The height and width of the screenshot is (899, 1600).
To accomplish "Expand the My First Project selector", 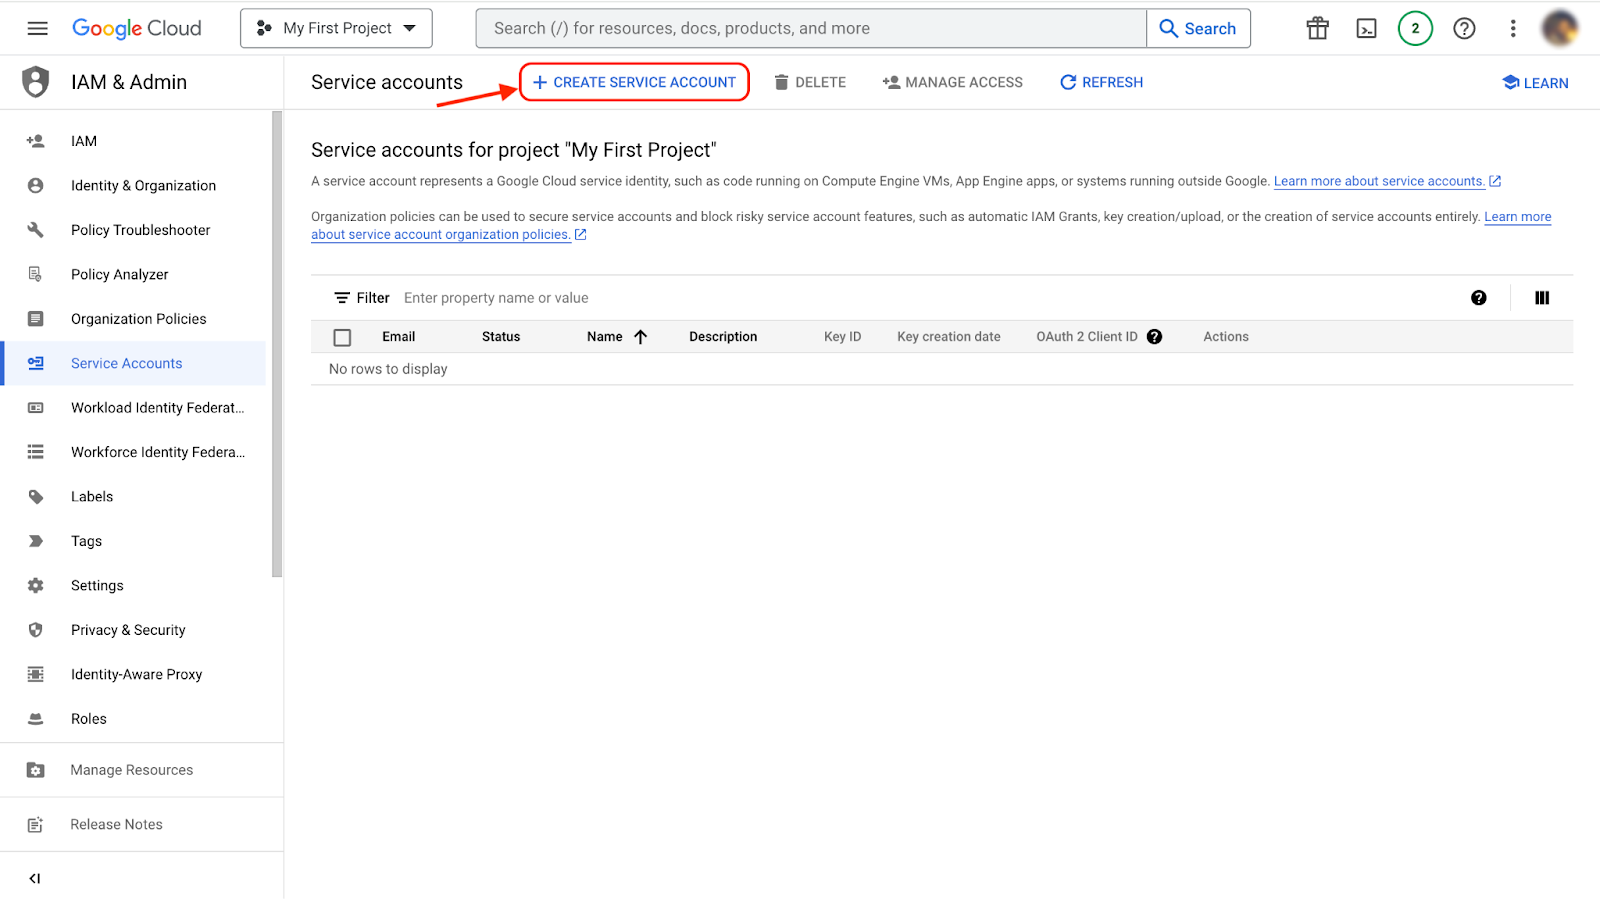I will tap(336, 28).
